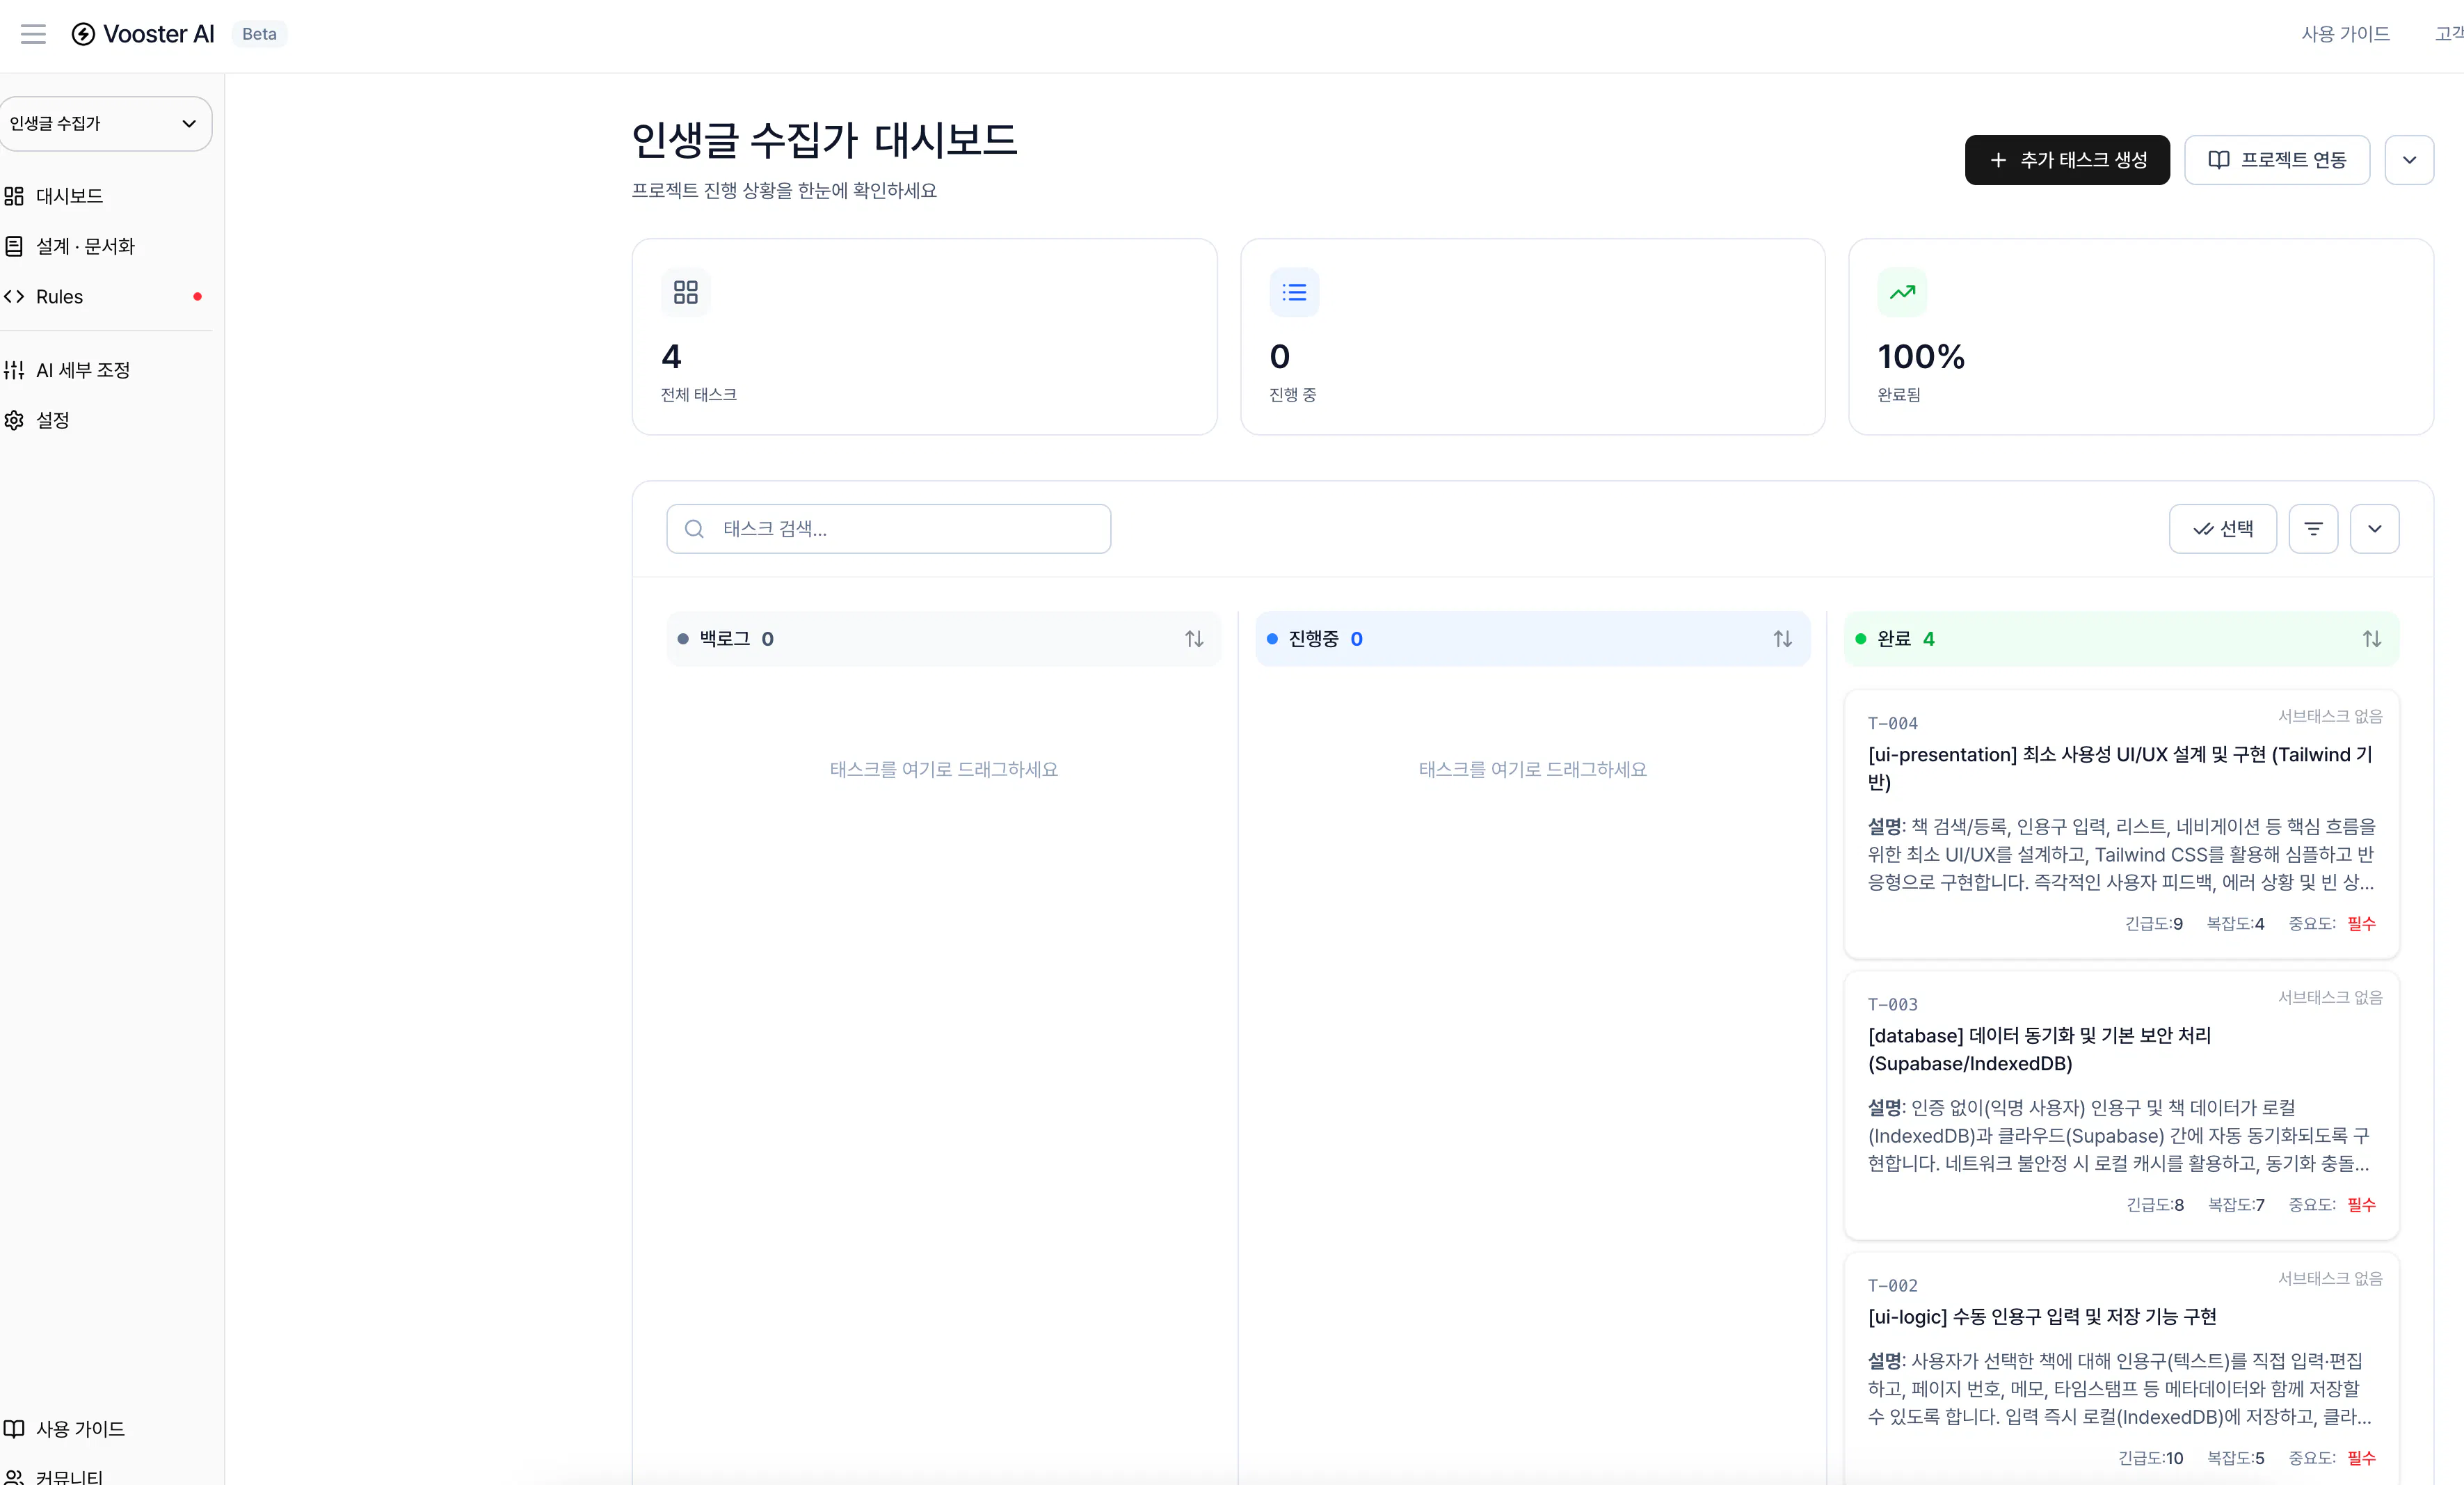Toggle sorting on the 완료 column header
The height and width of the screenshot is (1485, 2464).
point(2372,638)
